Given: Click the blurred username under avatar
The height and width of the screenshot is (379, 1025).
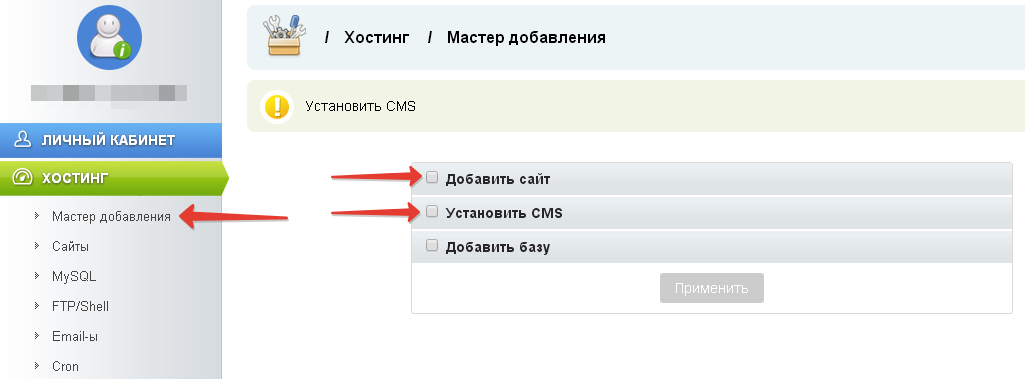Looking at the screenshot, I should pos(109,93).
